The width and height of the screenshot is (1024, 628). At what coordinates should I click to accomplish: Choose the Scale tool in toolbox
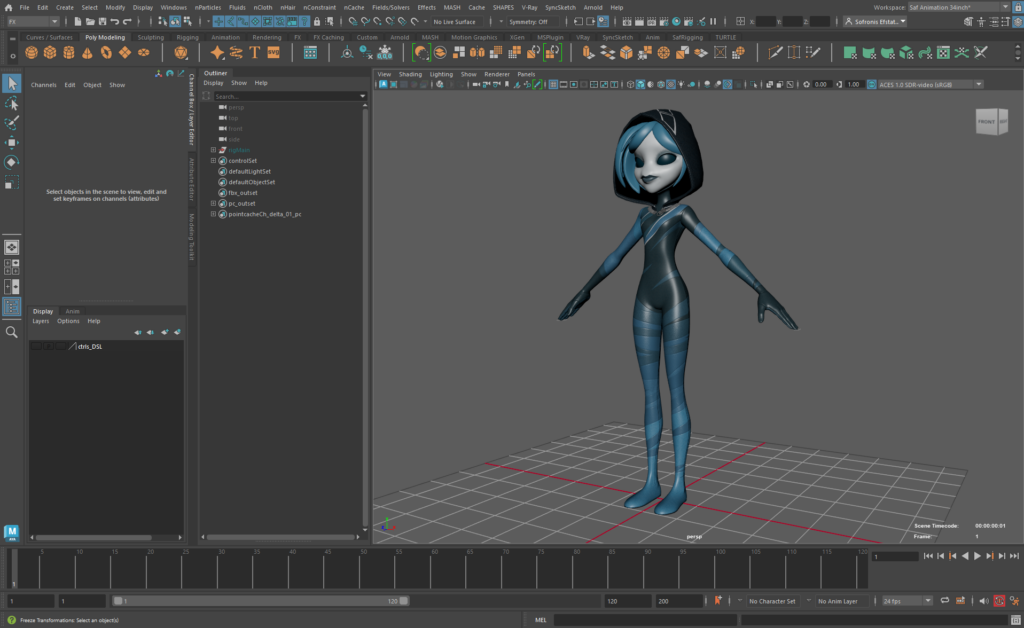coord(11,182)
